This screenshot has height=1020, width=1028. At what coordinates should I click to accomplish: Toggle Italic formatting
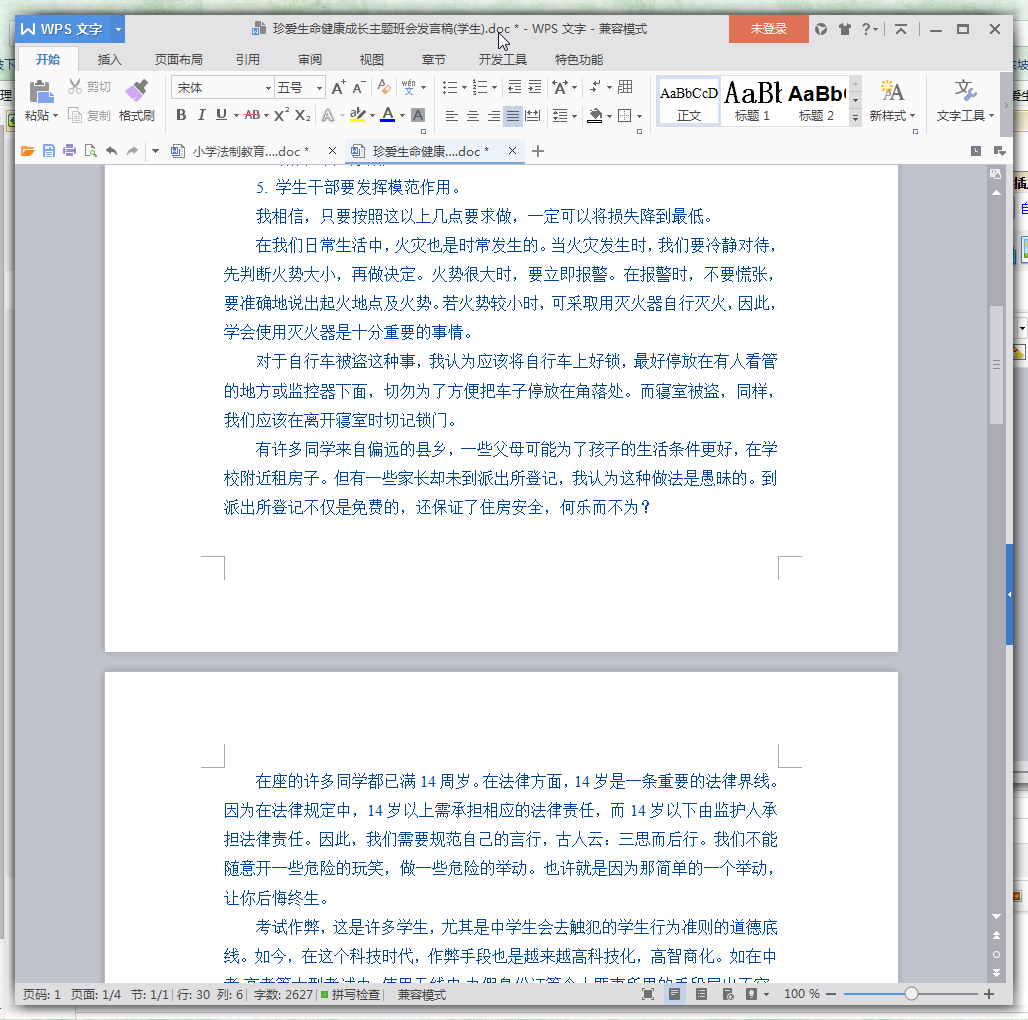[x=201, y=115]
